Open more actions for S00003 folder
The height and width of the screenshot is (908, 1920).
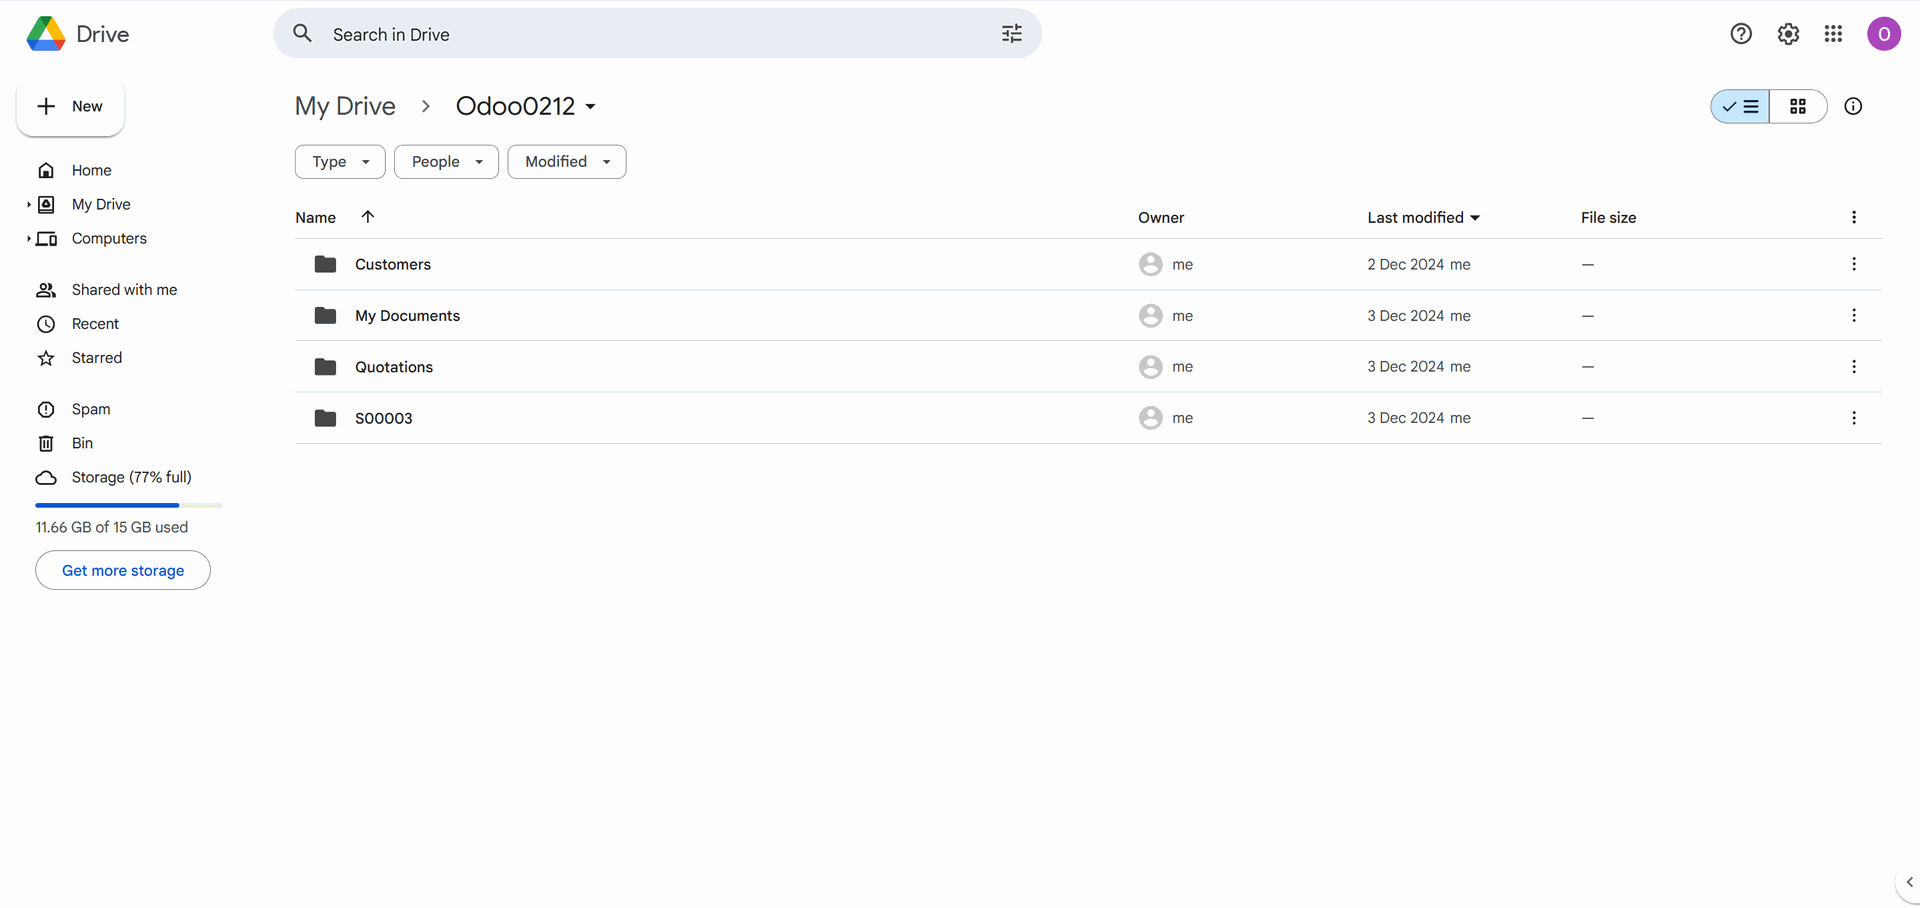[x=1854, y=418]
